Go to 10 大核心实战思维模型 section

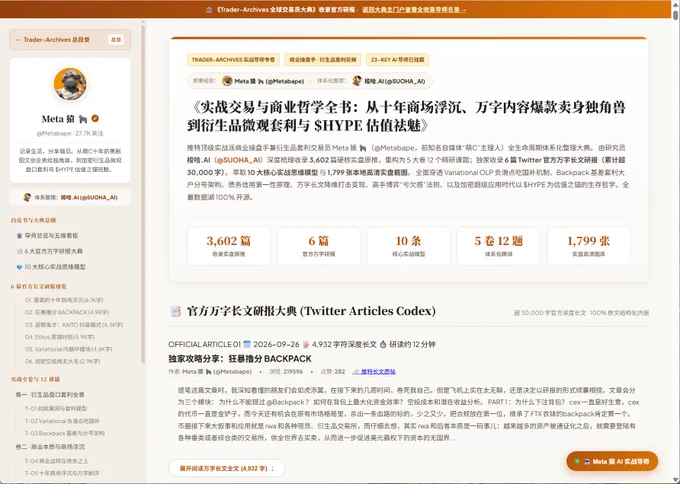tap(55, 267)
